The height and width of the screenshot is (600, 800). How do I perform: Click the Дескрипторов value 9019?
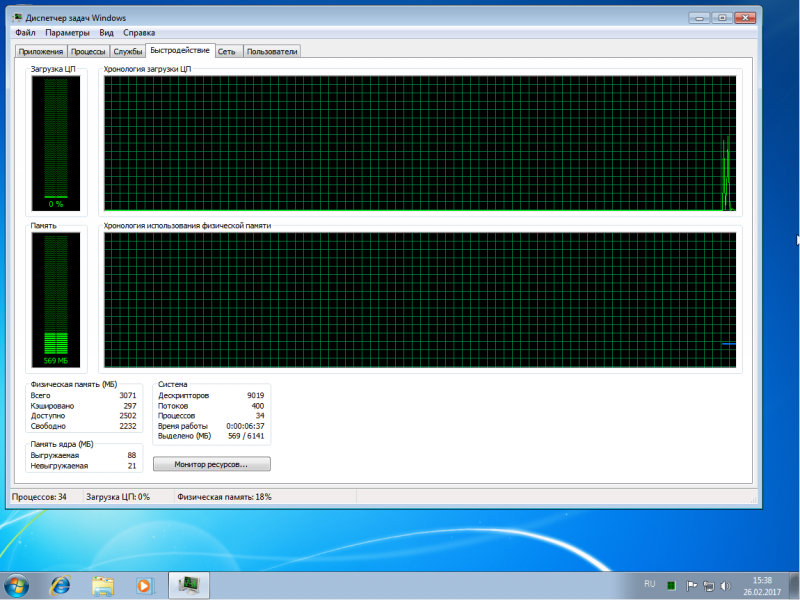[256, 395]
